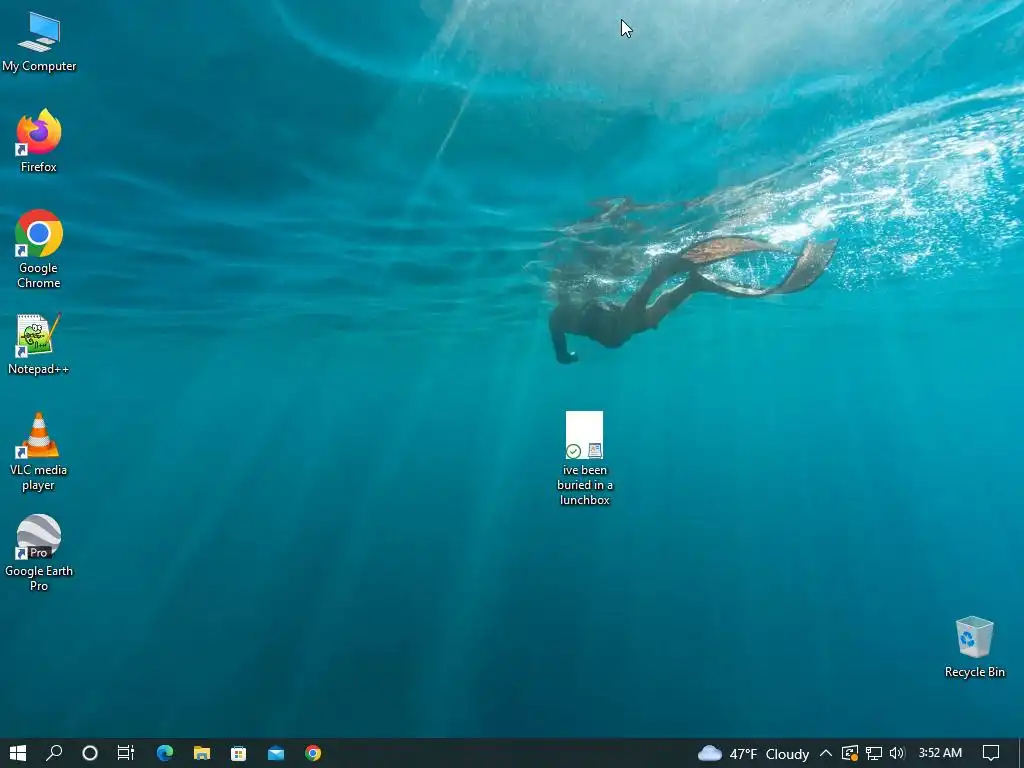
Task: Open File Explorer from taskbar
Action: point(202,753)
